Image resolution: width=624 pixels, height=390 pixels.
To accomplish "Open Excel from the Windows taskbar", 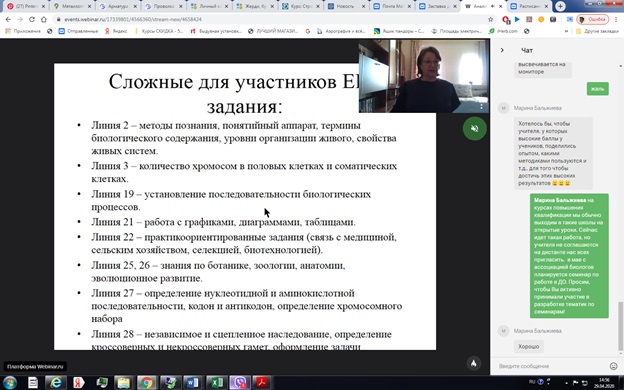I will point(216,382).
